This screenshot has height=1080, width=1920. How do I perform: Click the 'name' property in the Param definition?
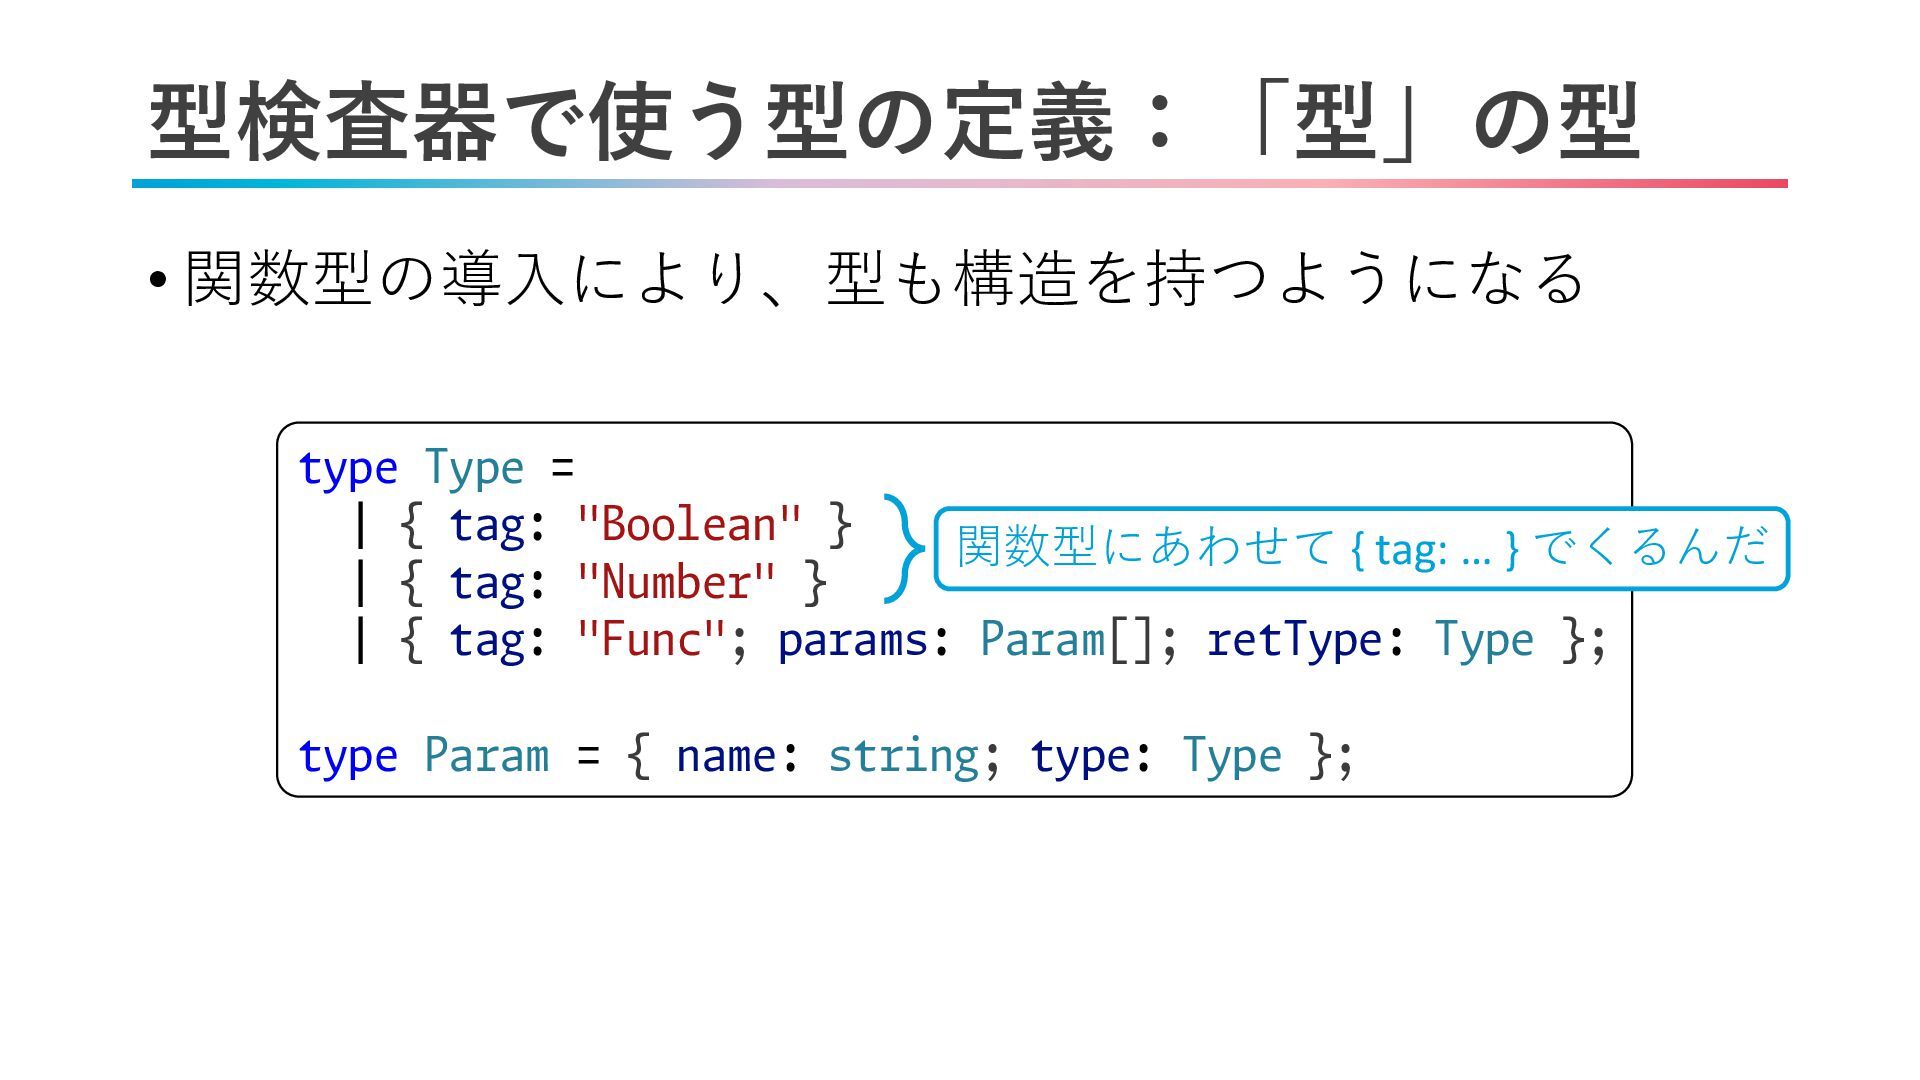pos(725,755)
